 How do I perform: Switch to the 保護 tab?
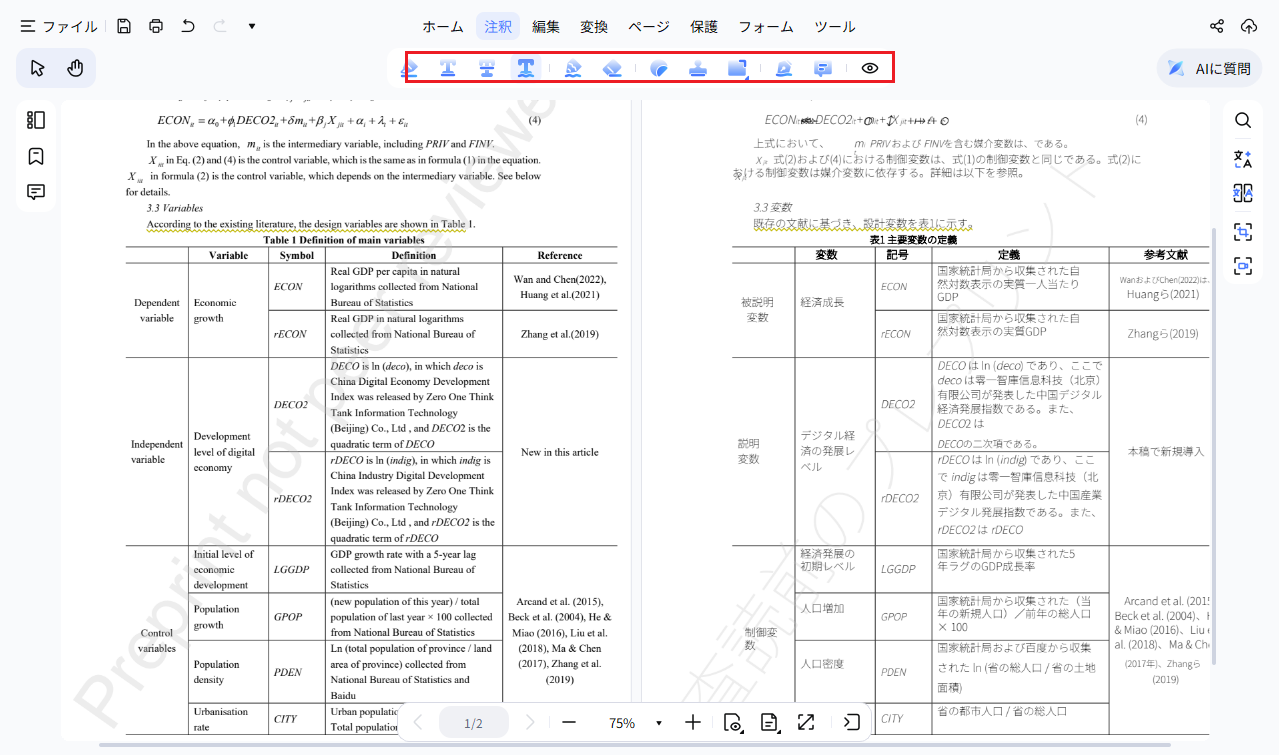point(704,27)
